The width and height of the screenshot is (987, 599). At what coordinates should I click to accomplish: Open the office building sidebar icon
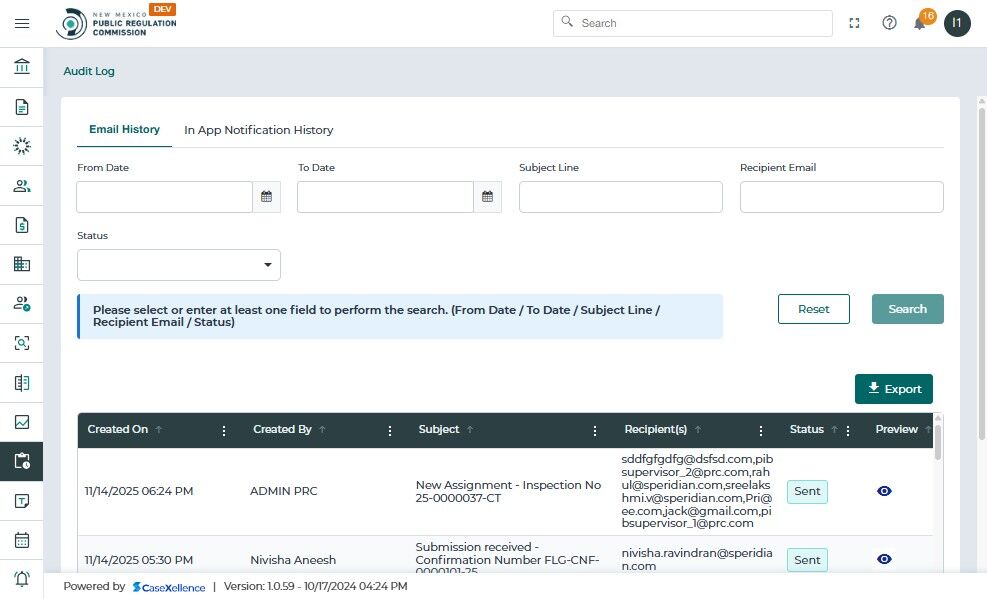(x=22, y=264)
